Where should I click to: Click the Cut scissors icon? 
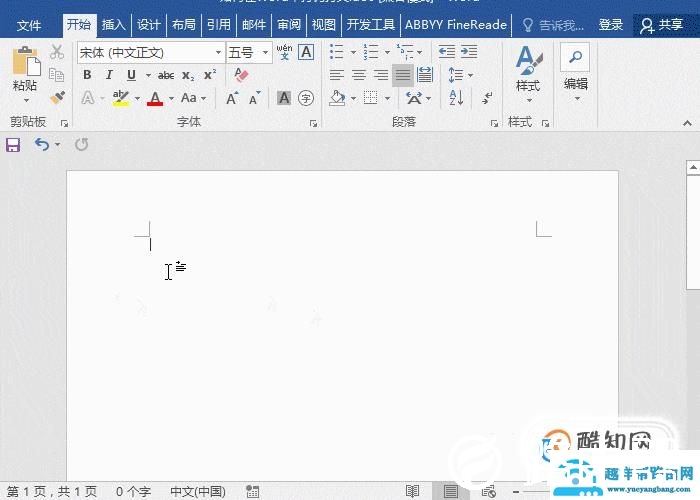pyautogui.click(x=57, y=52)
